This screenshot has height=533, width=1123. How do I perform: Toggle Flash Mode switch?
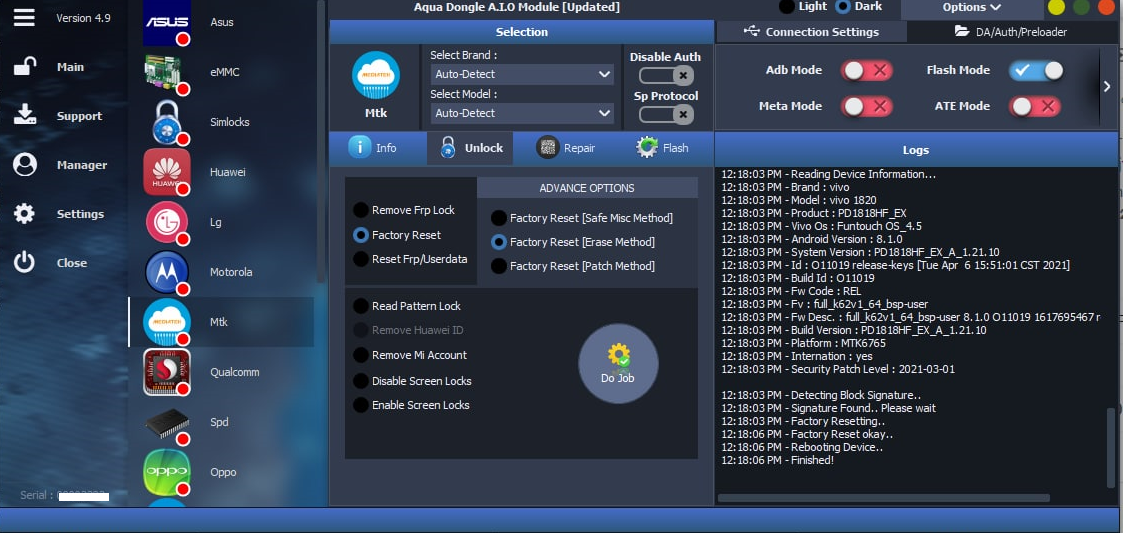tap(1036, 70)
